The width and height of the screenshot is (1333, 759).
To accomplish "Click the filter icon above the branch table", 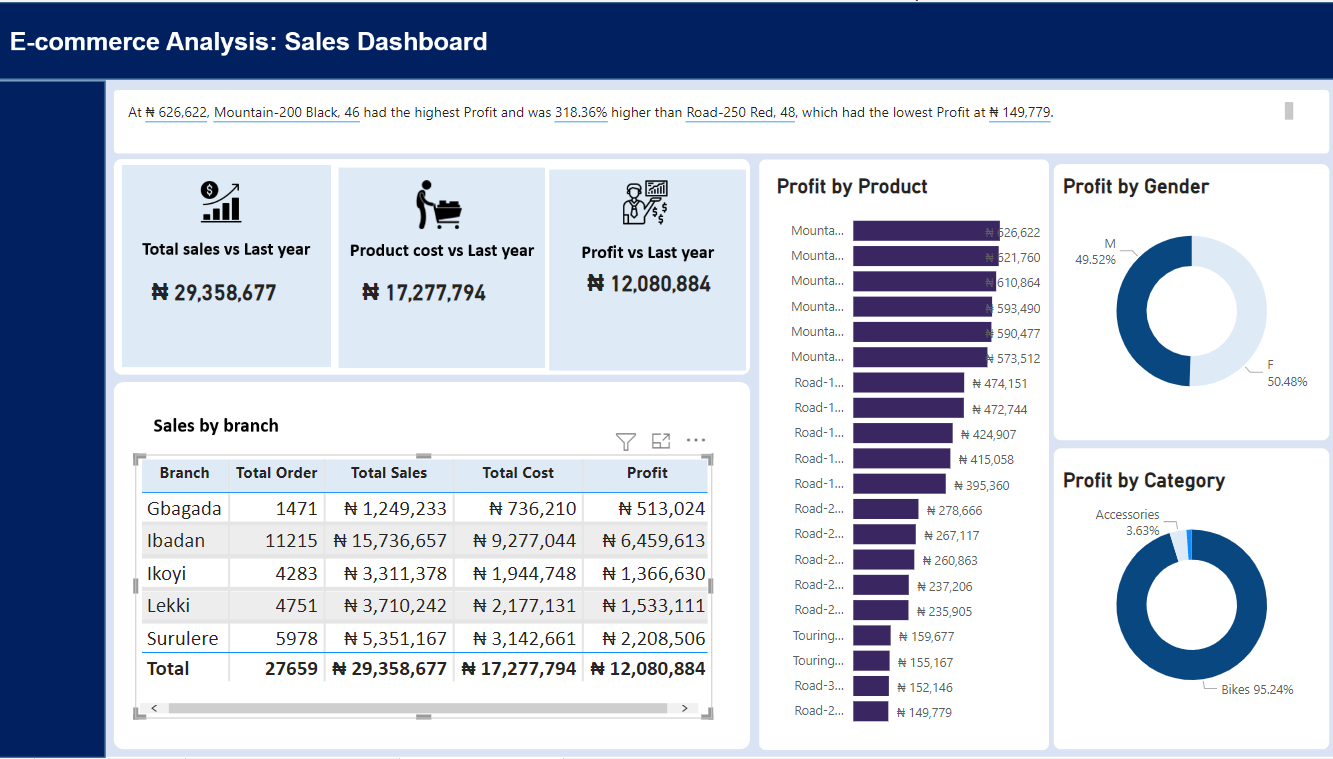I will click(x=626, y=441).
